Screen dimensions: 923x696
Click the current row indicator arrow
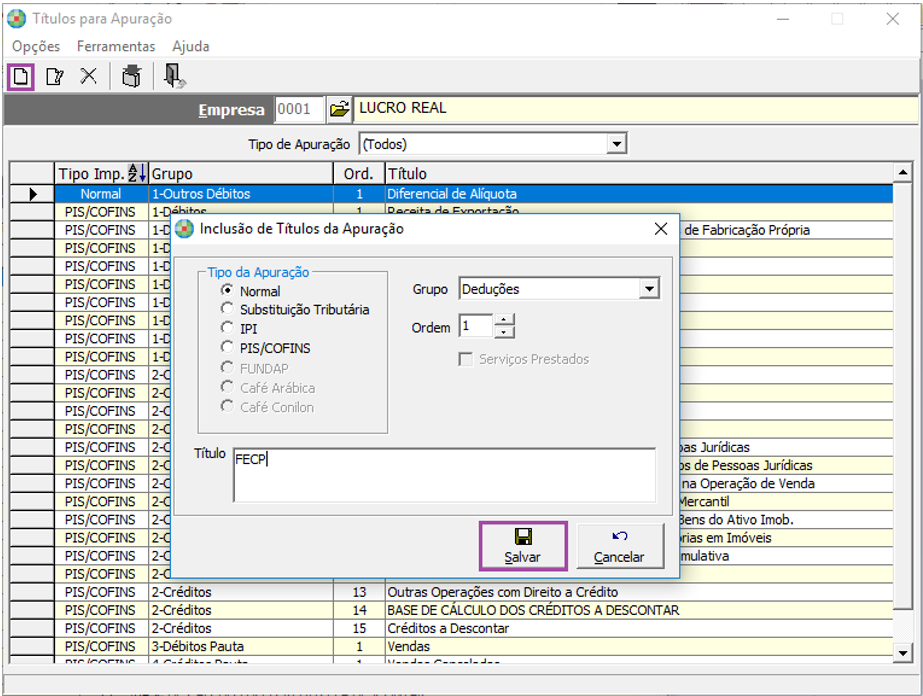click(x=32, y=194)
